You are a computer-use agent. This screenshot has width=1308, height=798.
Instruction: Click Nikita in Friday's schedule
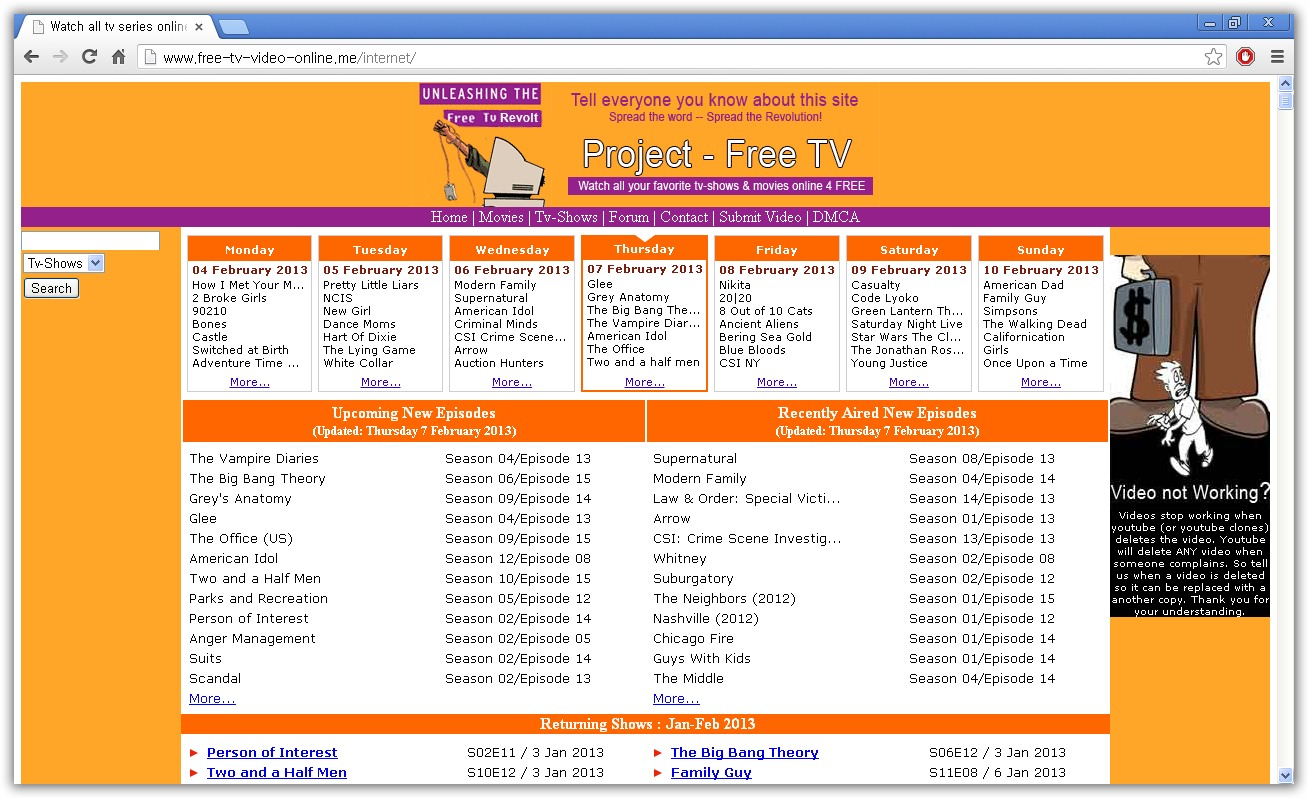pos(735,285)
